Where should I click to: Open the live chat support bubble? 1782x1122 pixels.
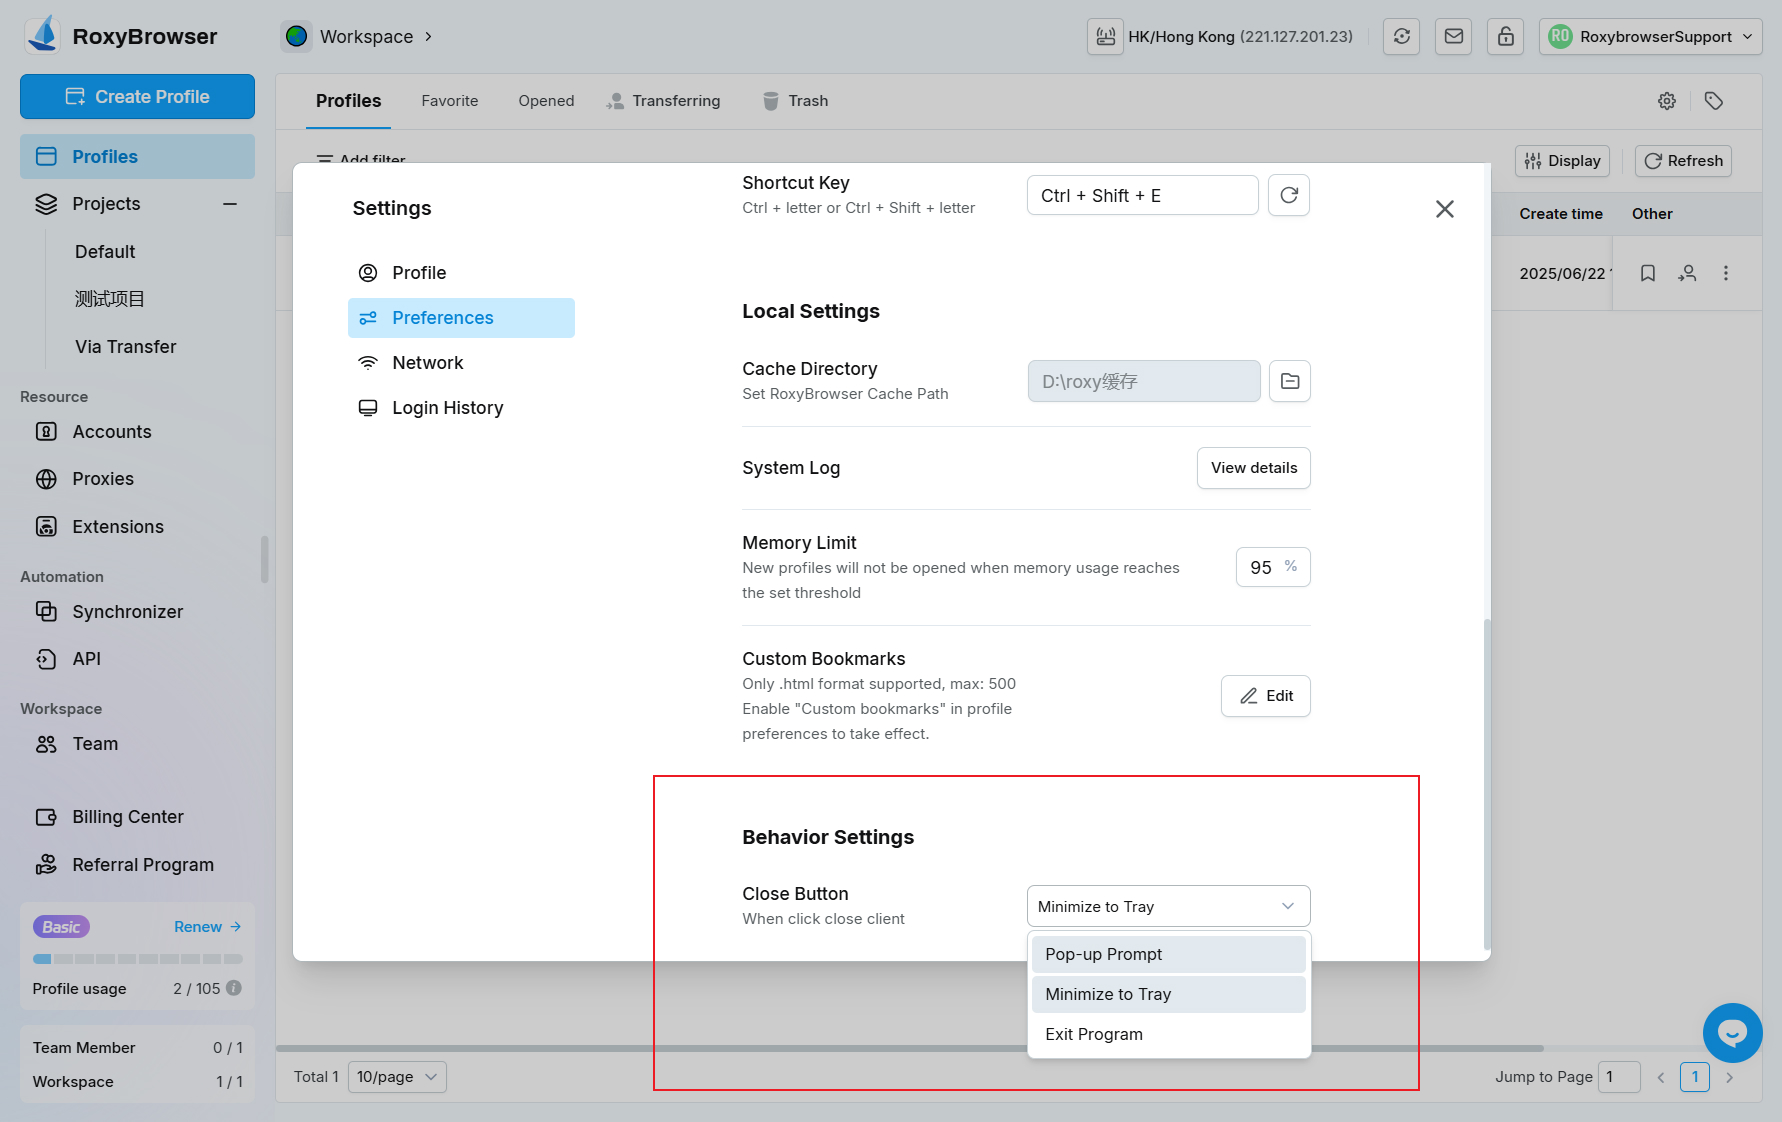pyautogui.click(x=1731, y=1033)
